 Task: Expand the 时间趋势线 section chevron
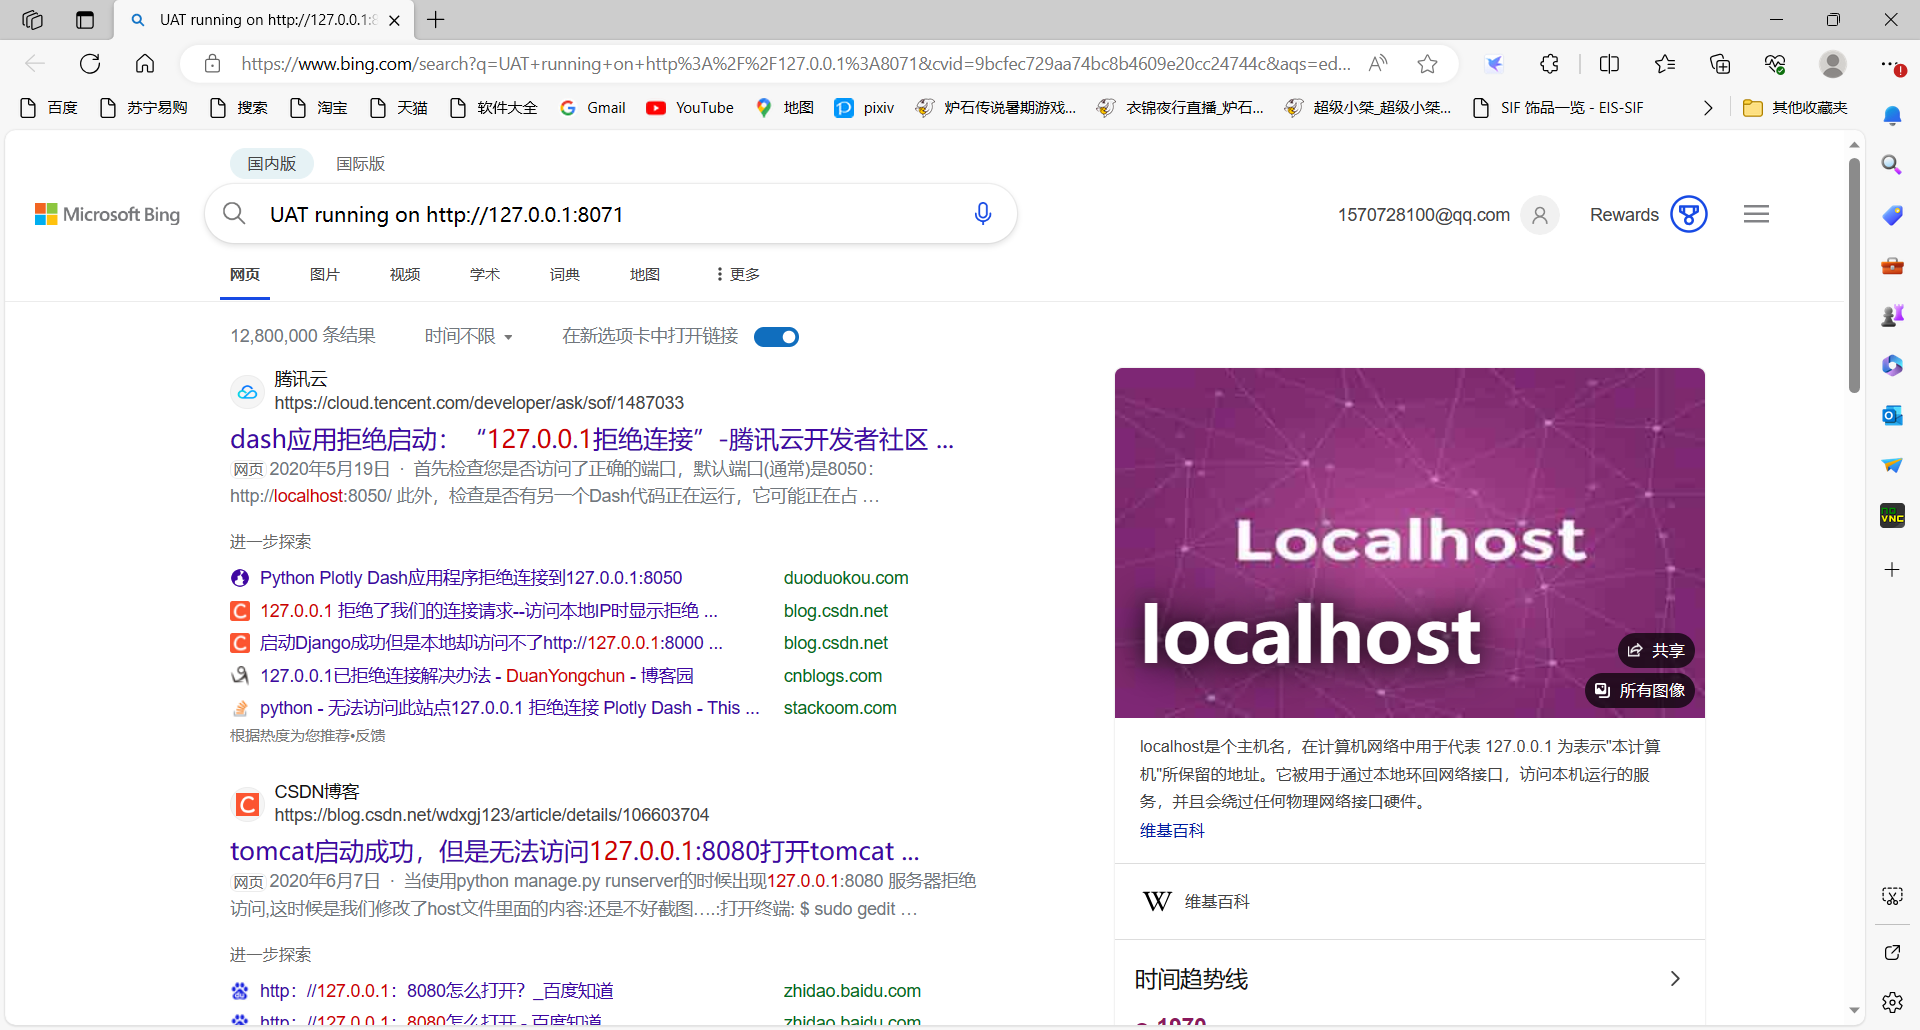click(x=1676, y=979)
